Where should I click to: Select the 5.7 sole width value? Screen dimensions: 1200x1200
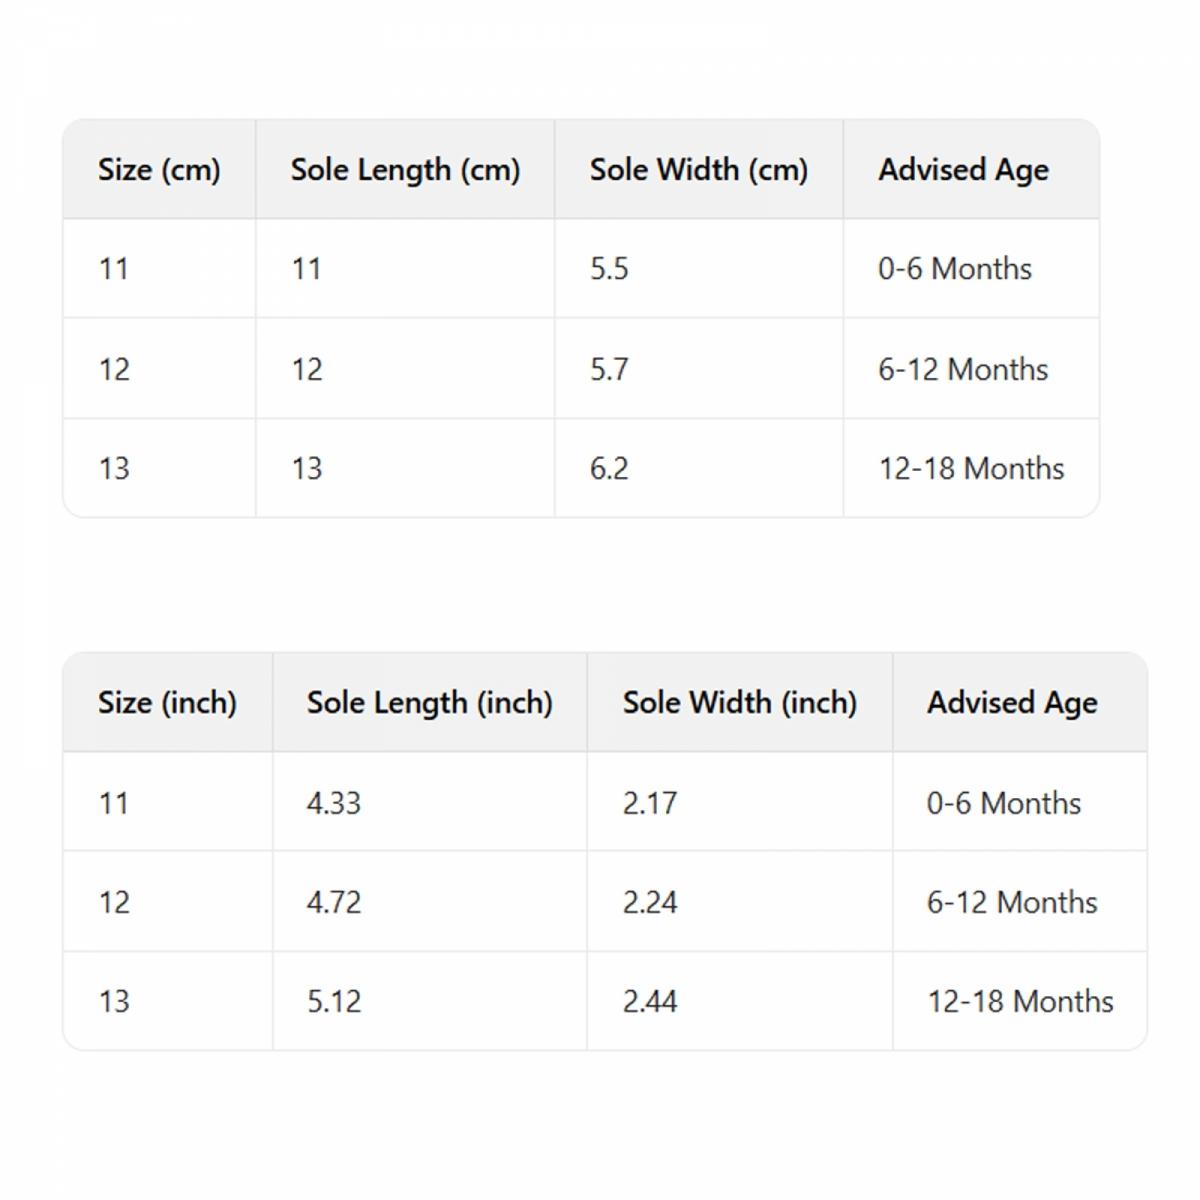click(609, 369)
